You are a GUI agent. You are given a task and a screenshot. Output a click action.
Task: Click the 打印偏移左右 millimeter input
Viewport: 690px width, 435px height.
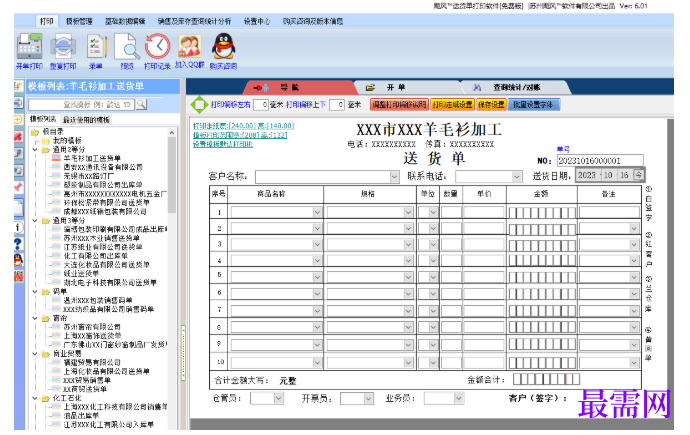coord(261,105)
